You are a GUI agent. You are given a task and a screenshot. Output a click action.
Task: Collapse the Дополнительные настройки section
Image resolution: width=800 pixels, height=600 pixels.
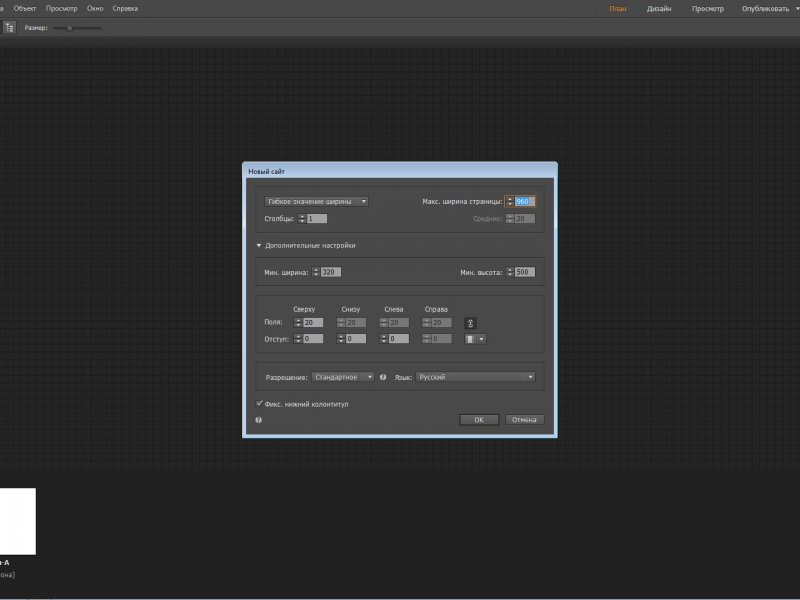259,245
